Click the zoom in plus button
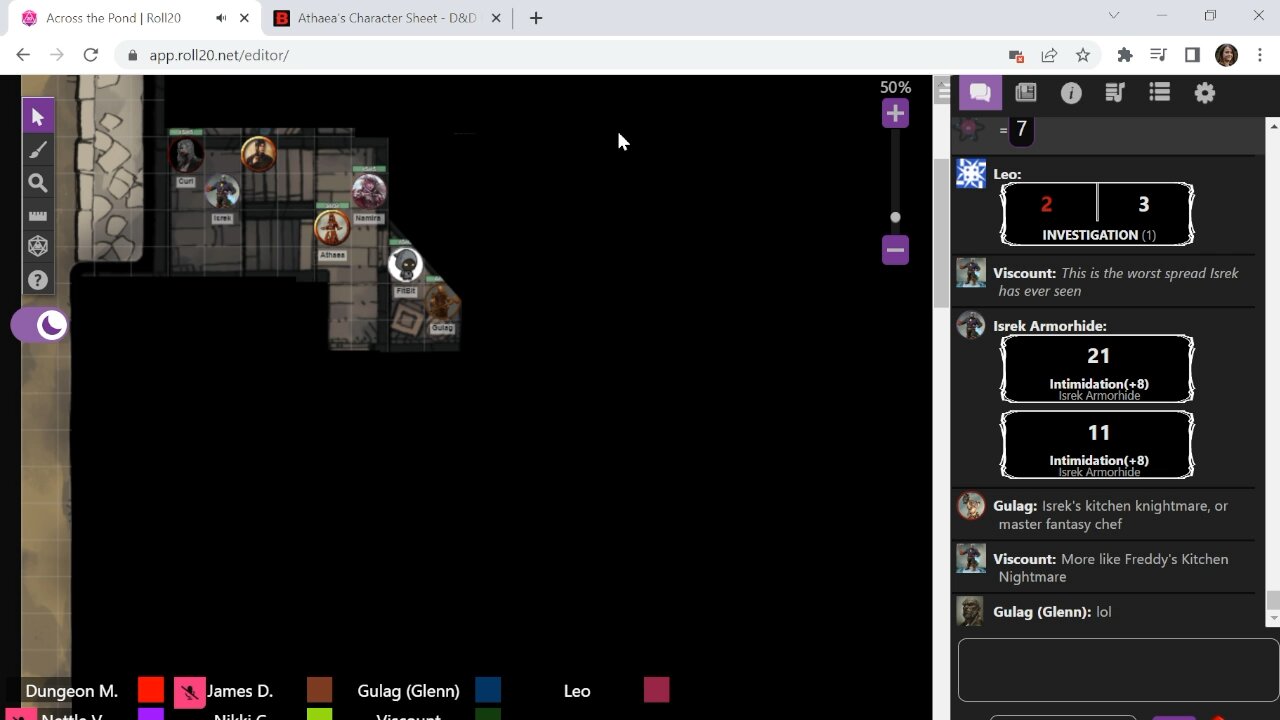The height and width of the screenshot is (720, 1280). point(895,114)
